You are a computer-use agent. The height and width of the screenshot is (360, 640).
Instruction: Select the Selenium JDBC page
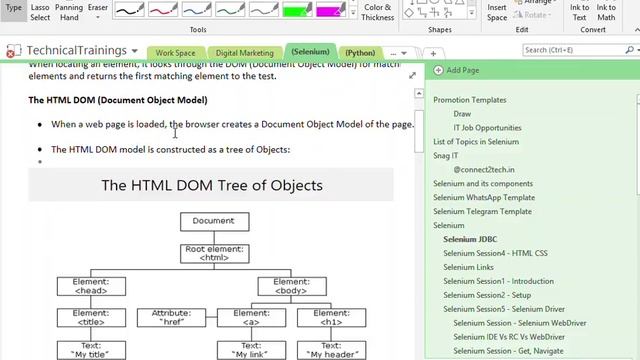470,239
